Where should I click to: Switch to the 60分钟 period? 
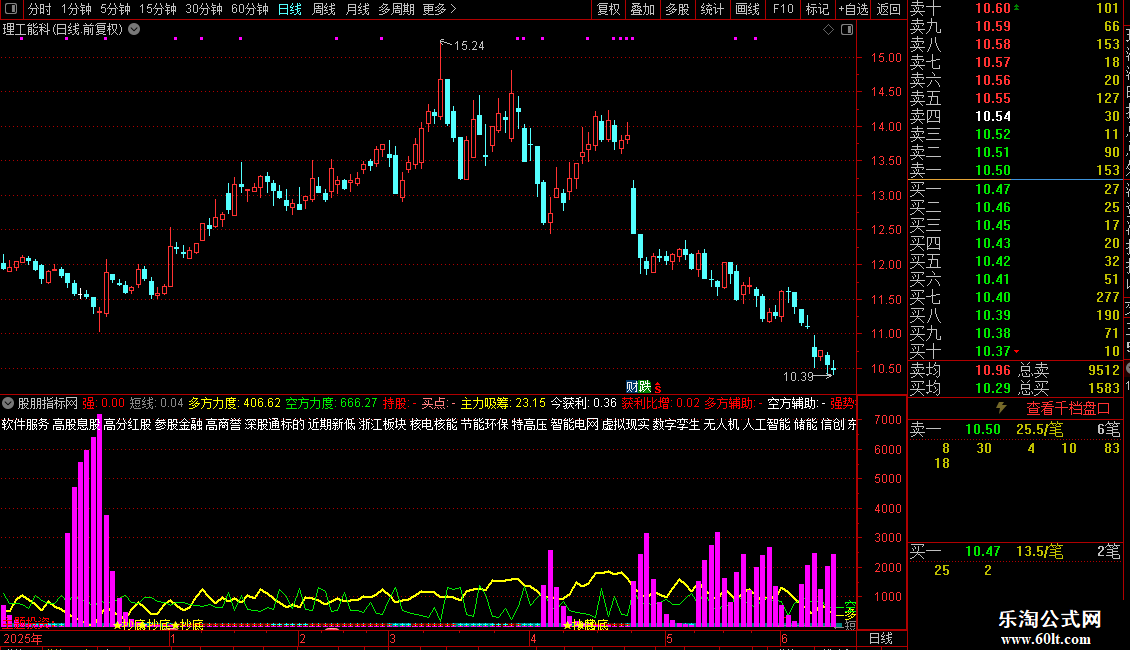(x=249, y=9)
